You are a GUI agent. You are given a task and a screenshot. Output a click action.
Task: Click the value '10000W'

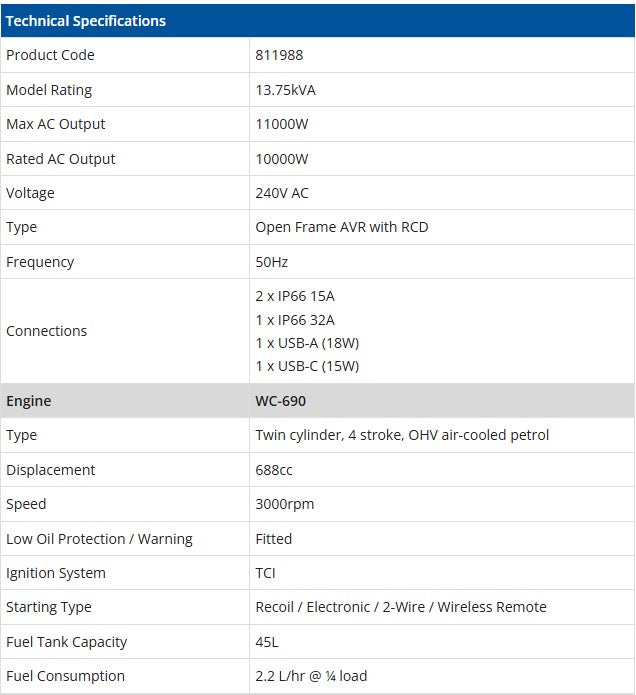(x=281, y=159)
